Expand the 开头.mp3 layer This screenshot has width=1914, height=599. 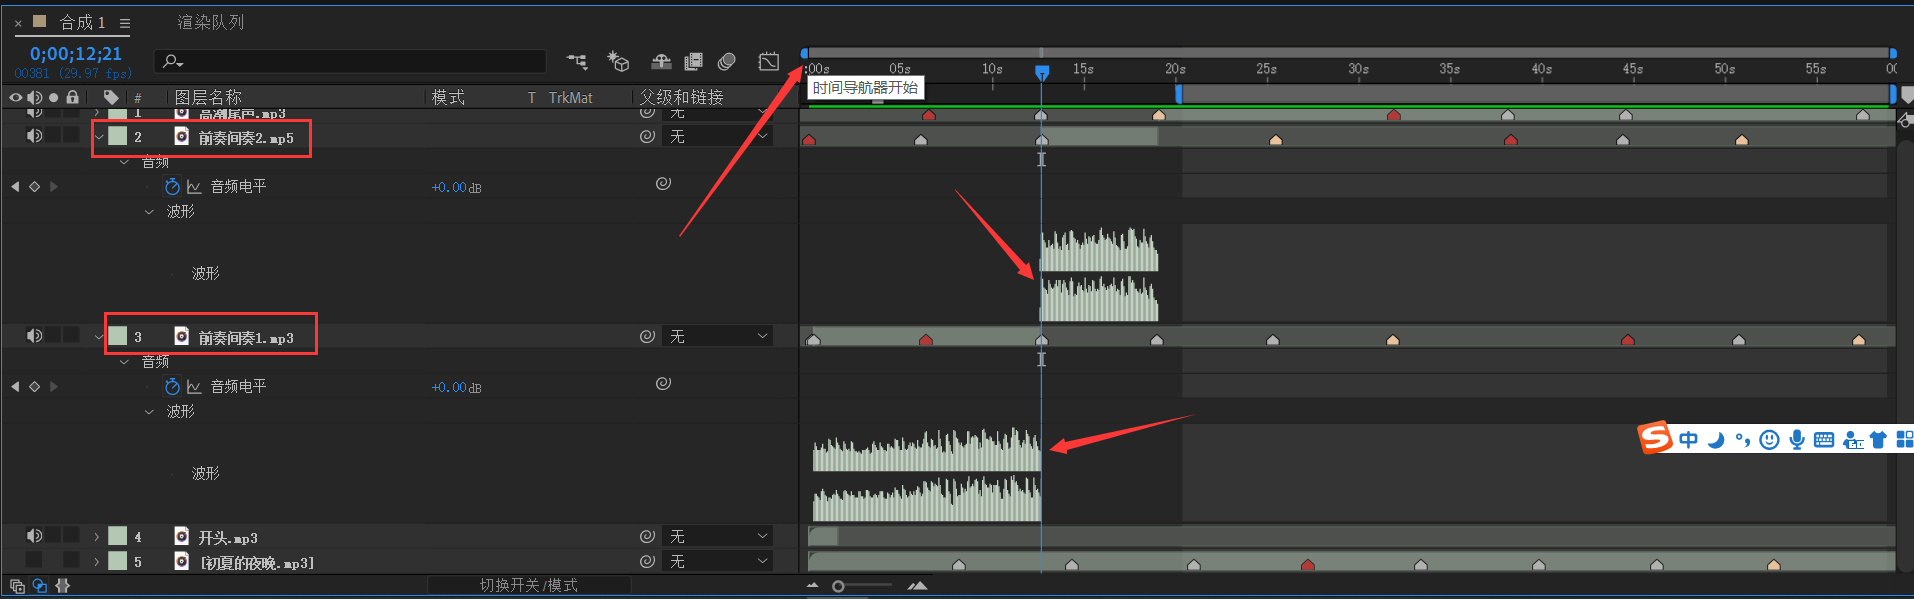coord(97,537)
